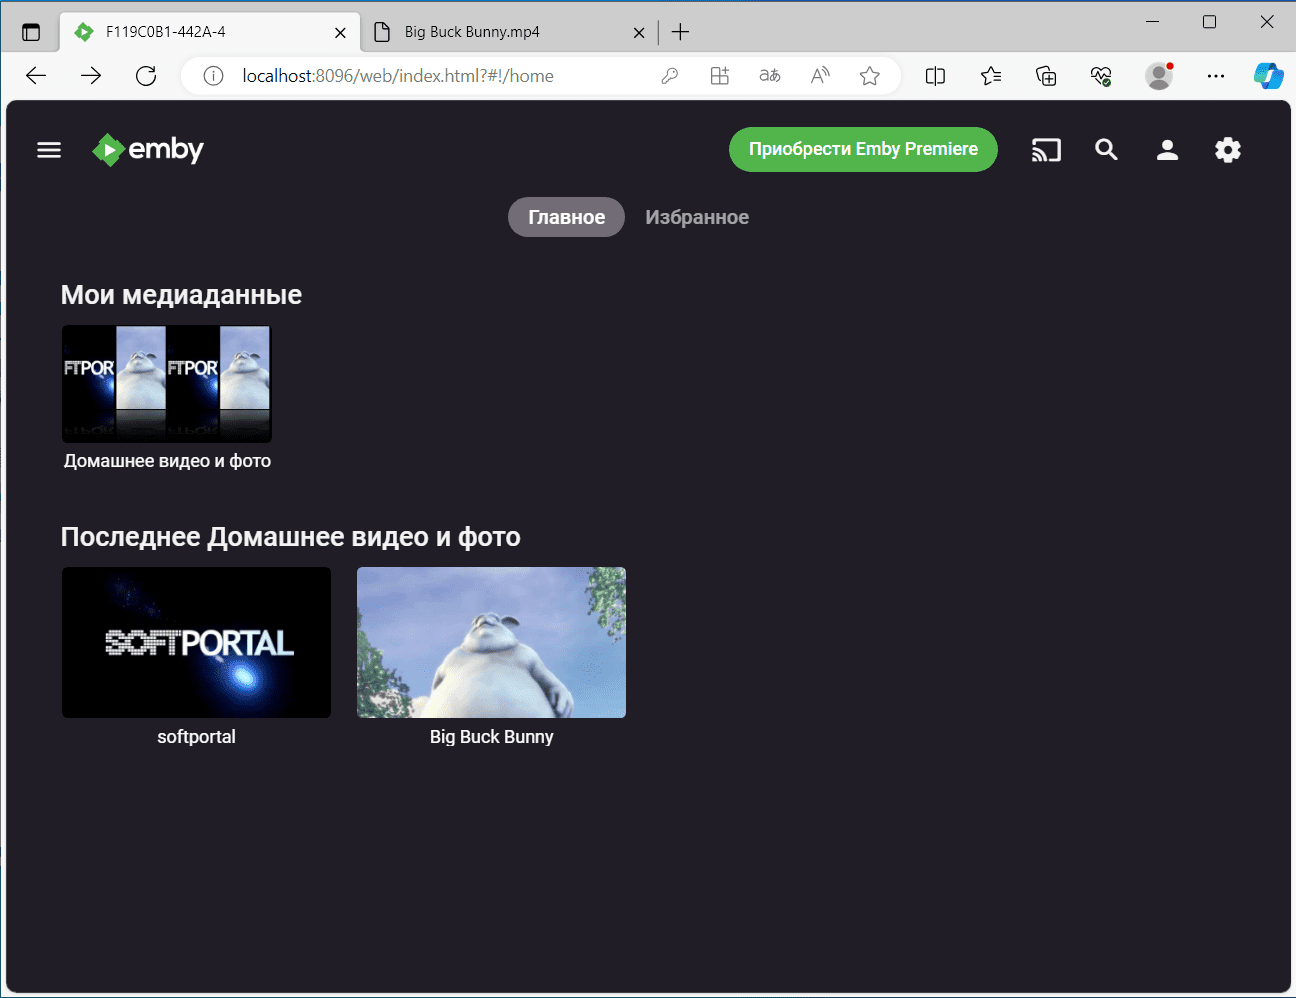Select the Главное tab
1296x998 pixels.
pos(566,217)
